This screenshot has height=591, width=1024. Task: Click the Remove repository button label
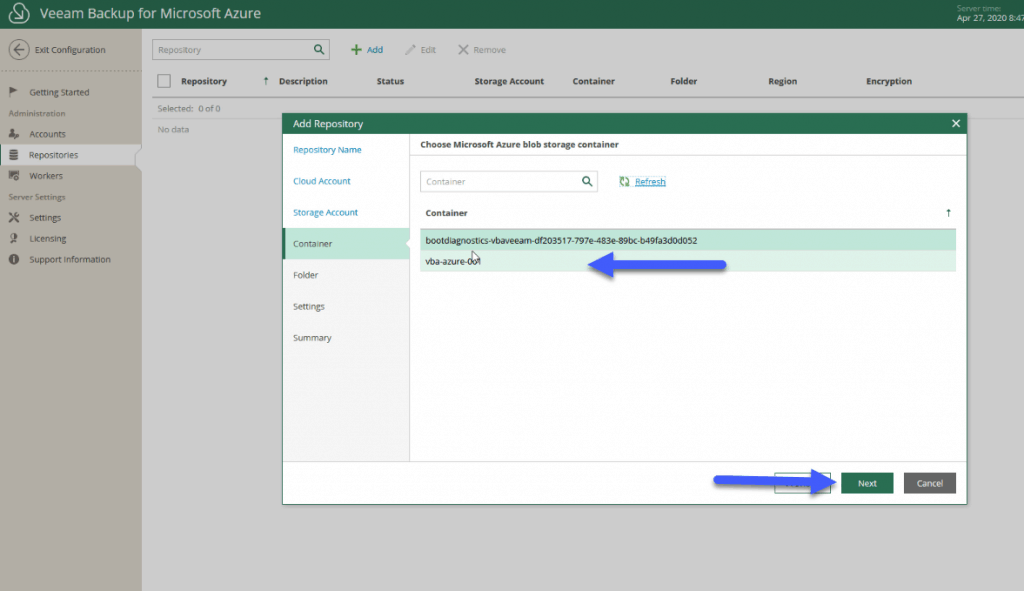[x=490, y=50]
